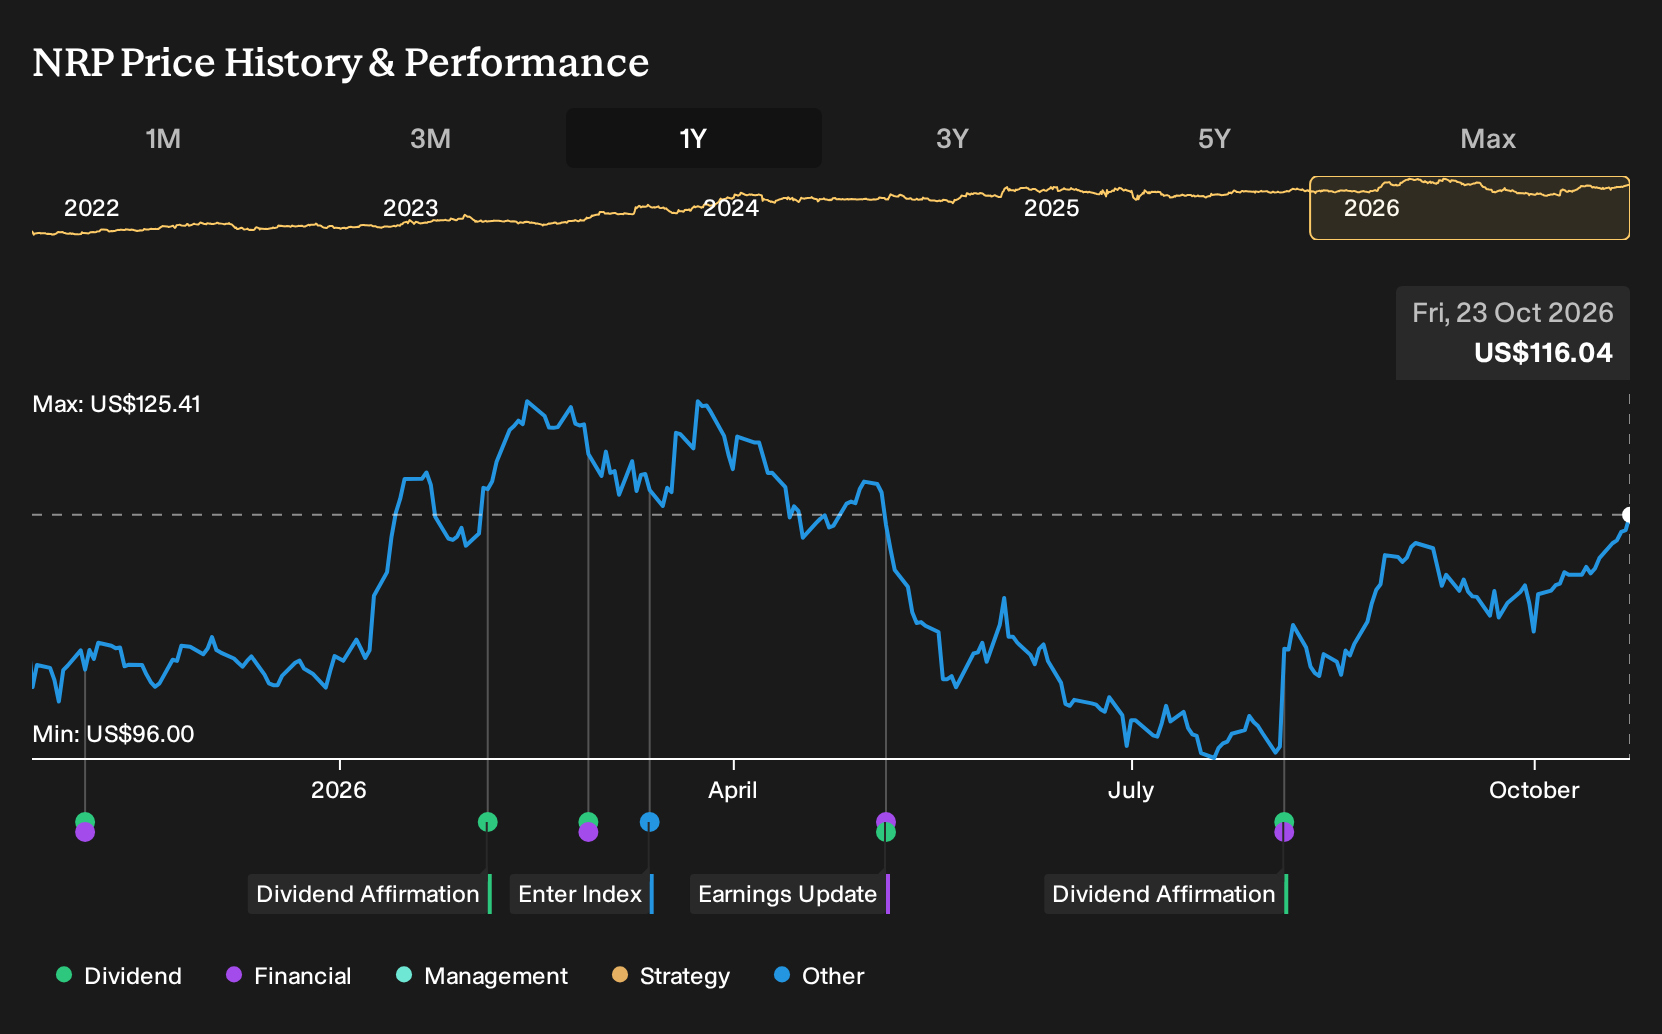1662x1034 pixels.
Task: Click the April axis label
Action: (x=732, y=790)
